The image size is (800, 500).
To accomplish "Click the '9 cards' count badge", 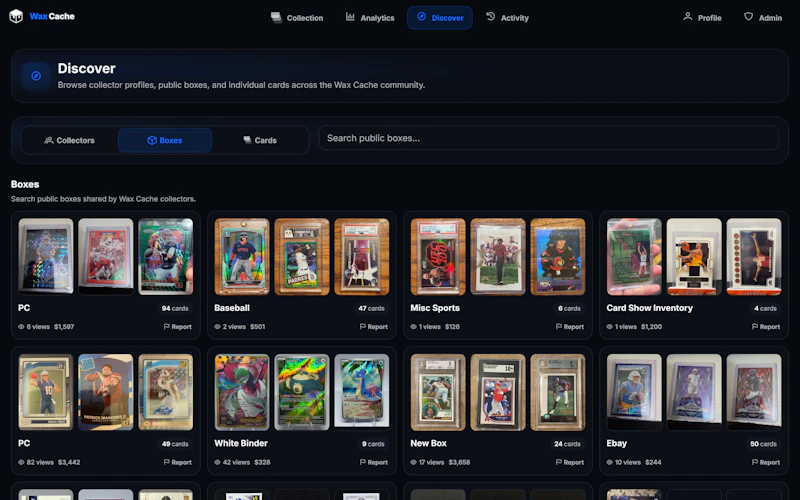I will pyautogui.click(x=373, y=444).
